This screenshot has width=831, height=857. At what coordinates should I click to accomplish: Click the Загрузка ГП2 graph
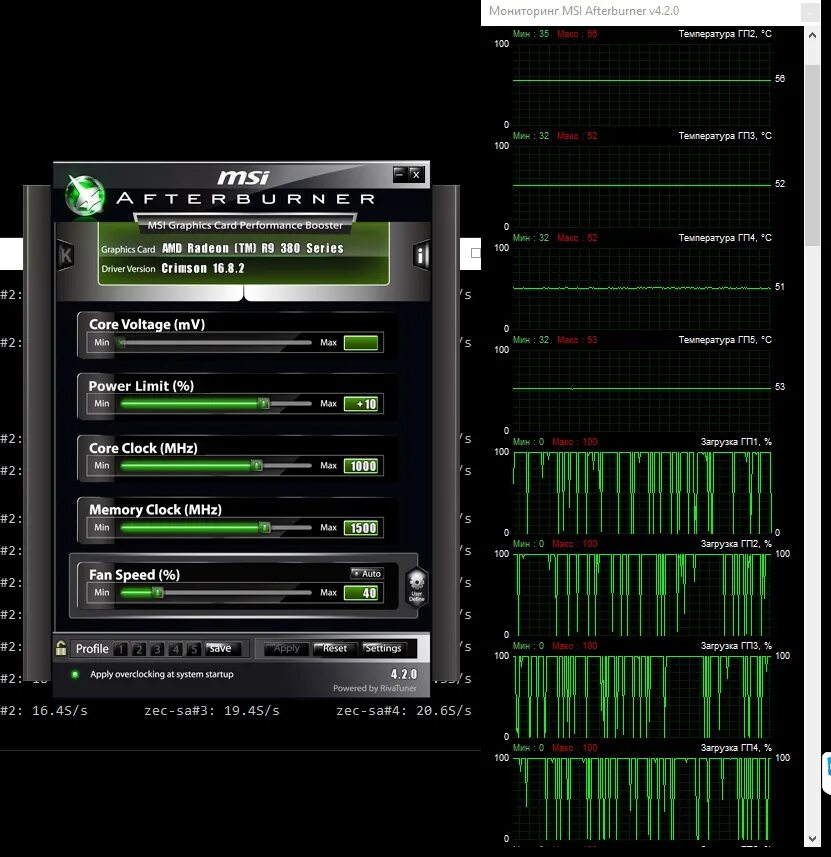coord(642,595)
